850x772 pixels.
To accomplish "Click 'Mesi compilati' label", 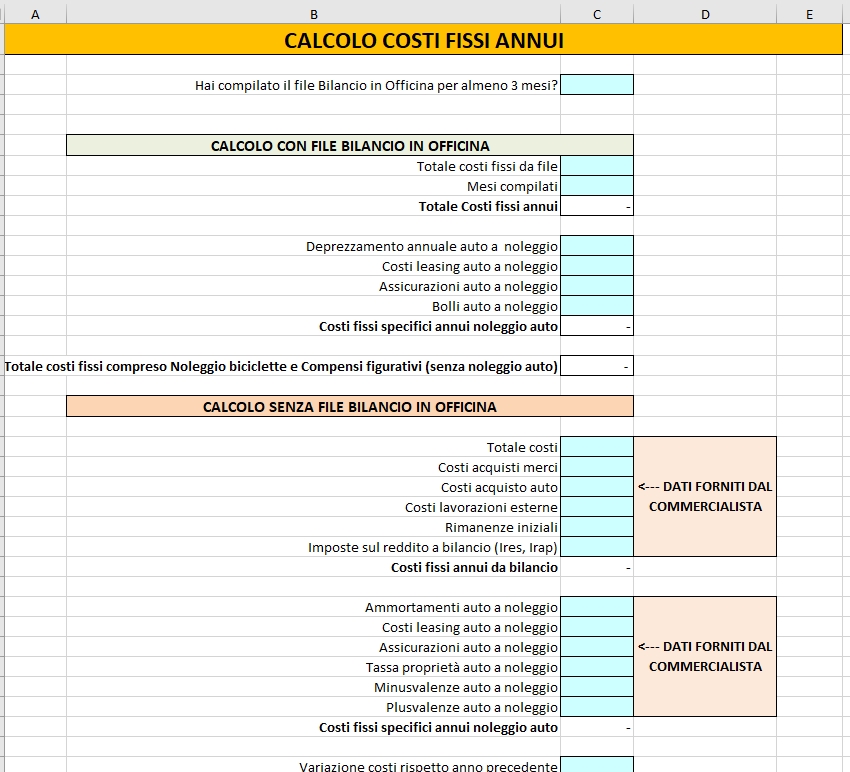I will [x=512, y=186].
